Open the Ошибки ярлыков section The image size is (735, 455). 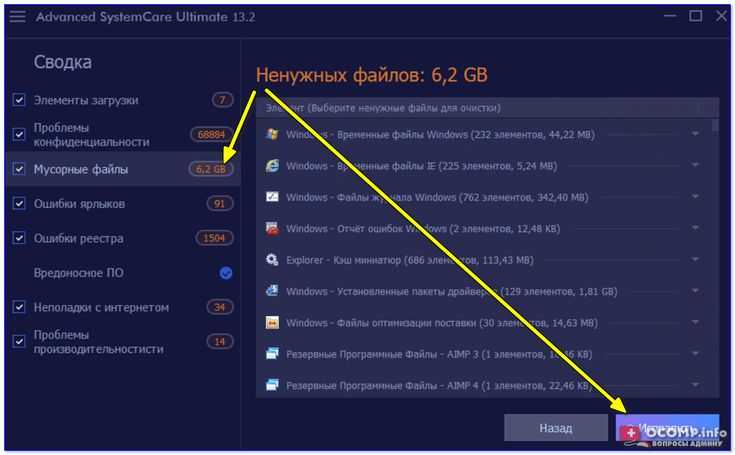tap(79, 204)
